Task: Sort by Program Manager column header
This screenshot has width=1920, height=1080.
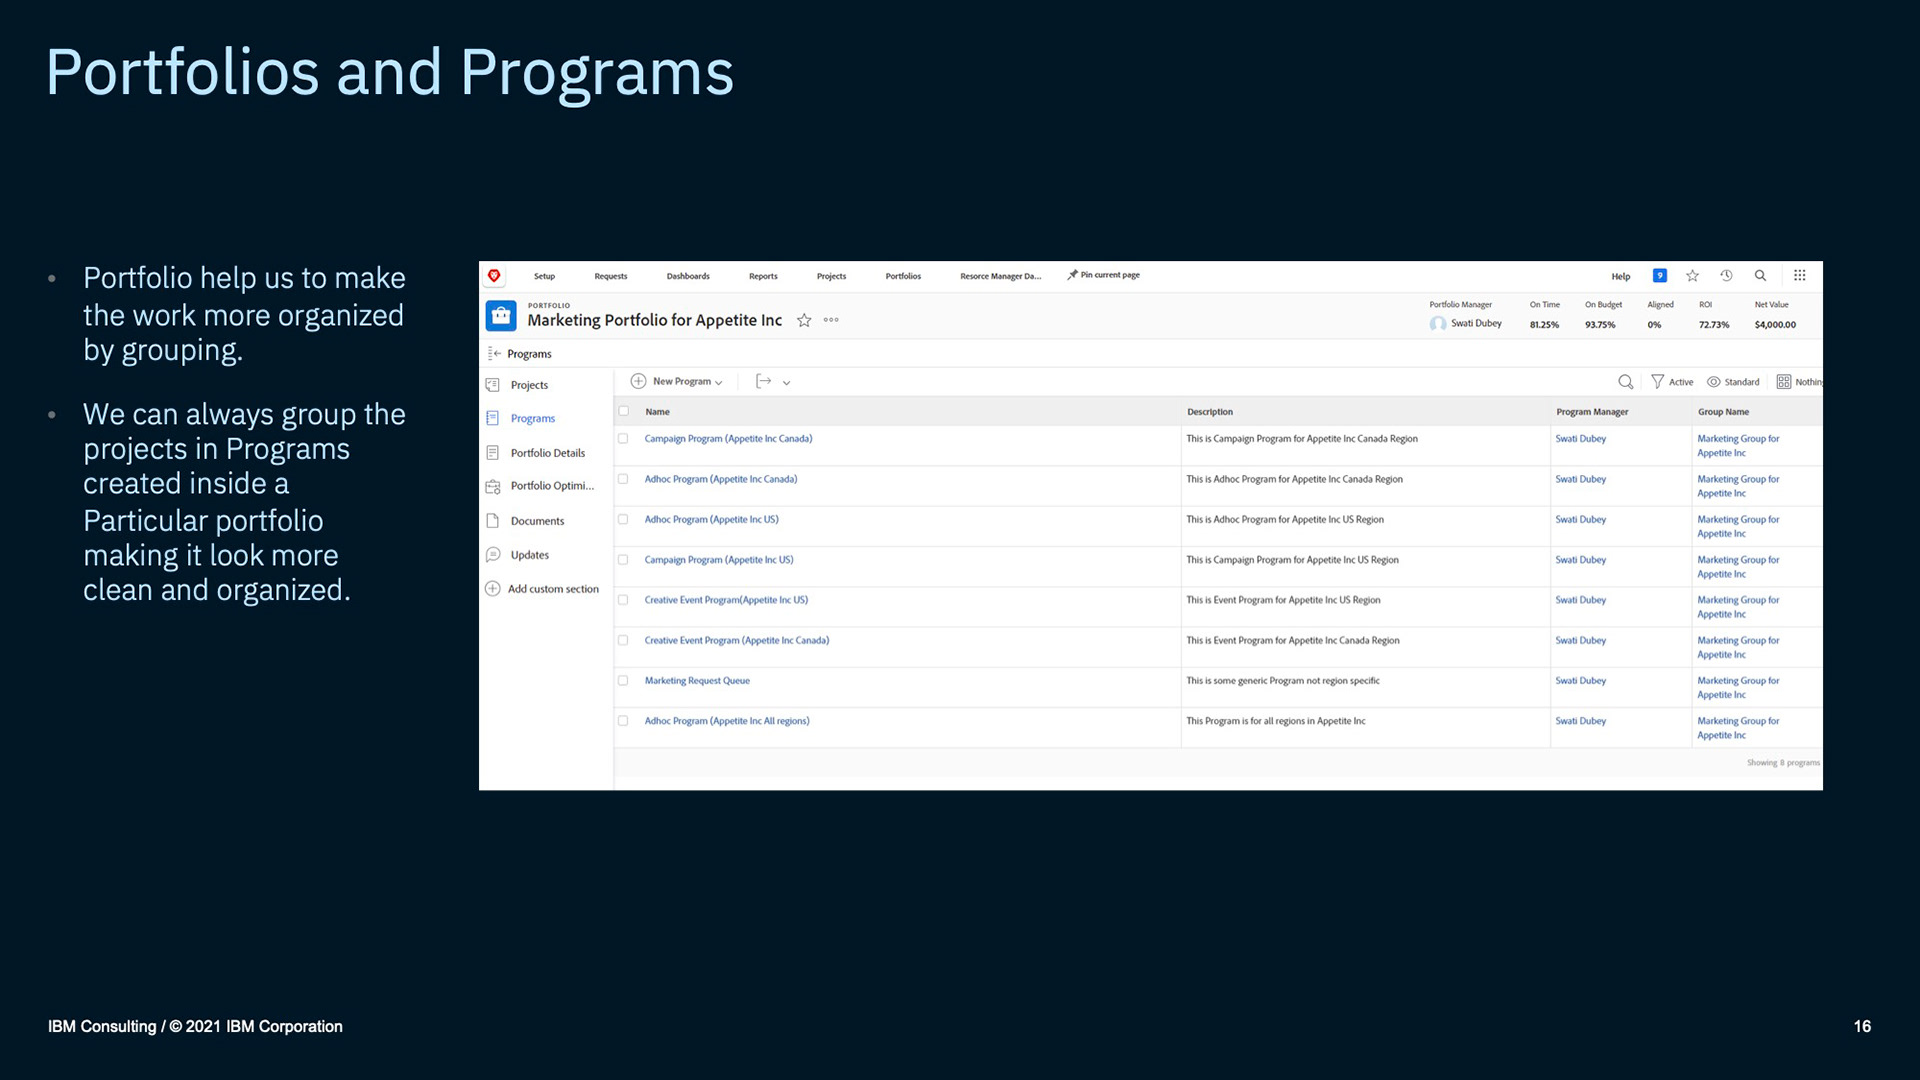Action: pyautogui.click(x=1592, y=411)
